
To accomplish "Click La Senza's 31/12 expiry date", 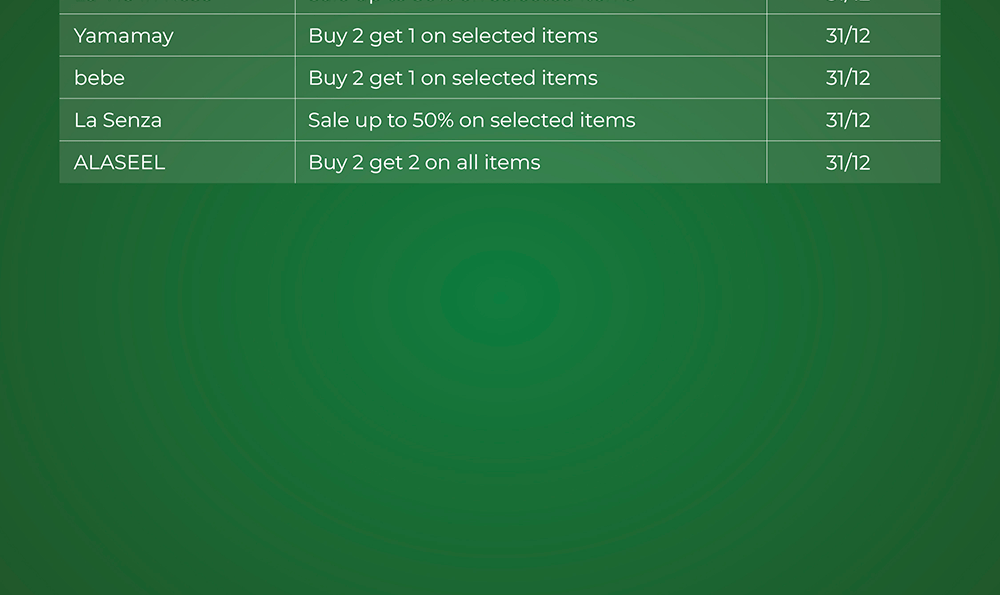I will (848, 120).
